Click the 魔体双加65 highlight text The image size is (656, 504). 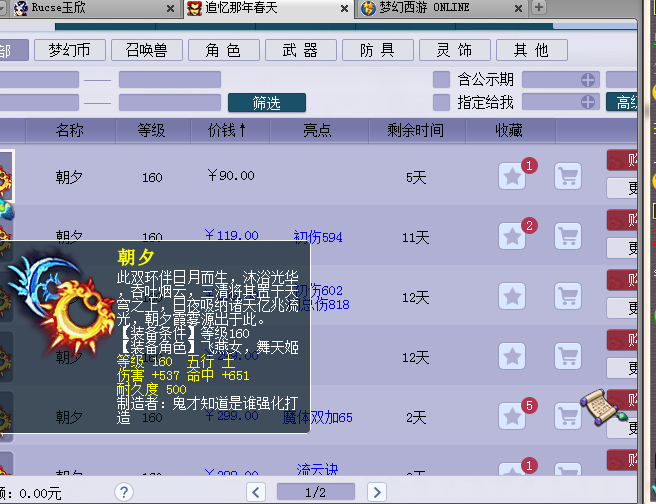point(318,417)
